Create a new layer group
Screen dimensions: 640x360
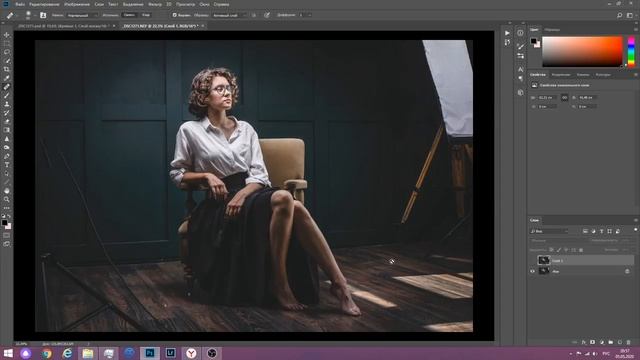click(x=611, y=342)
